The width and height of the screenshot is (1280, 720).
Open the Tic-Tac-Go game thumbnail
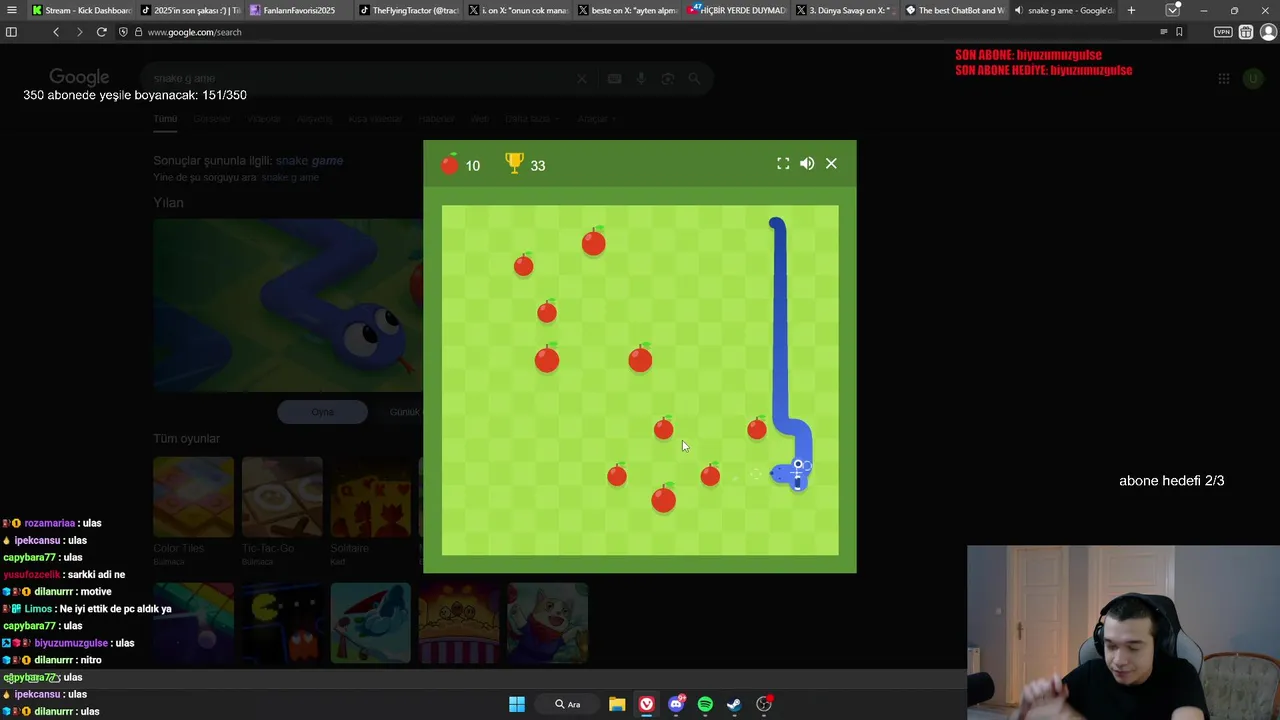(282, 497)
